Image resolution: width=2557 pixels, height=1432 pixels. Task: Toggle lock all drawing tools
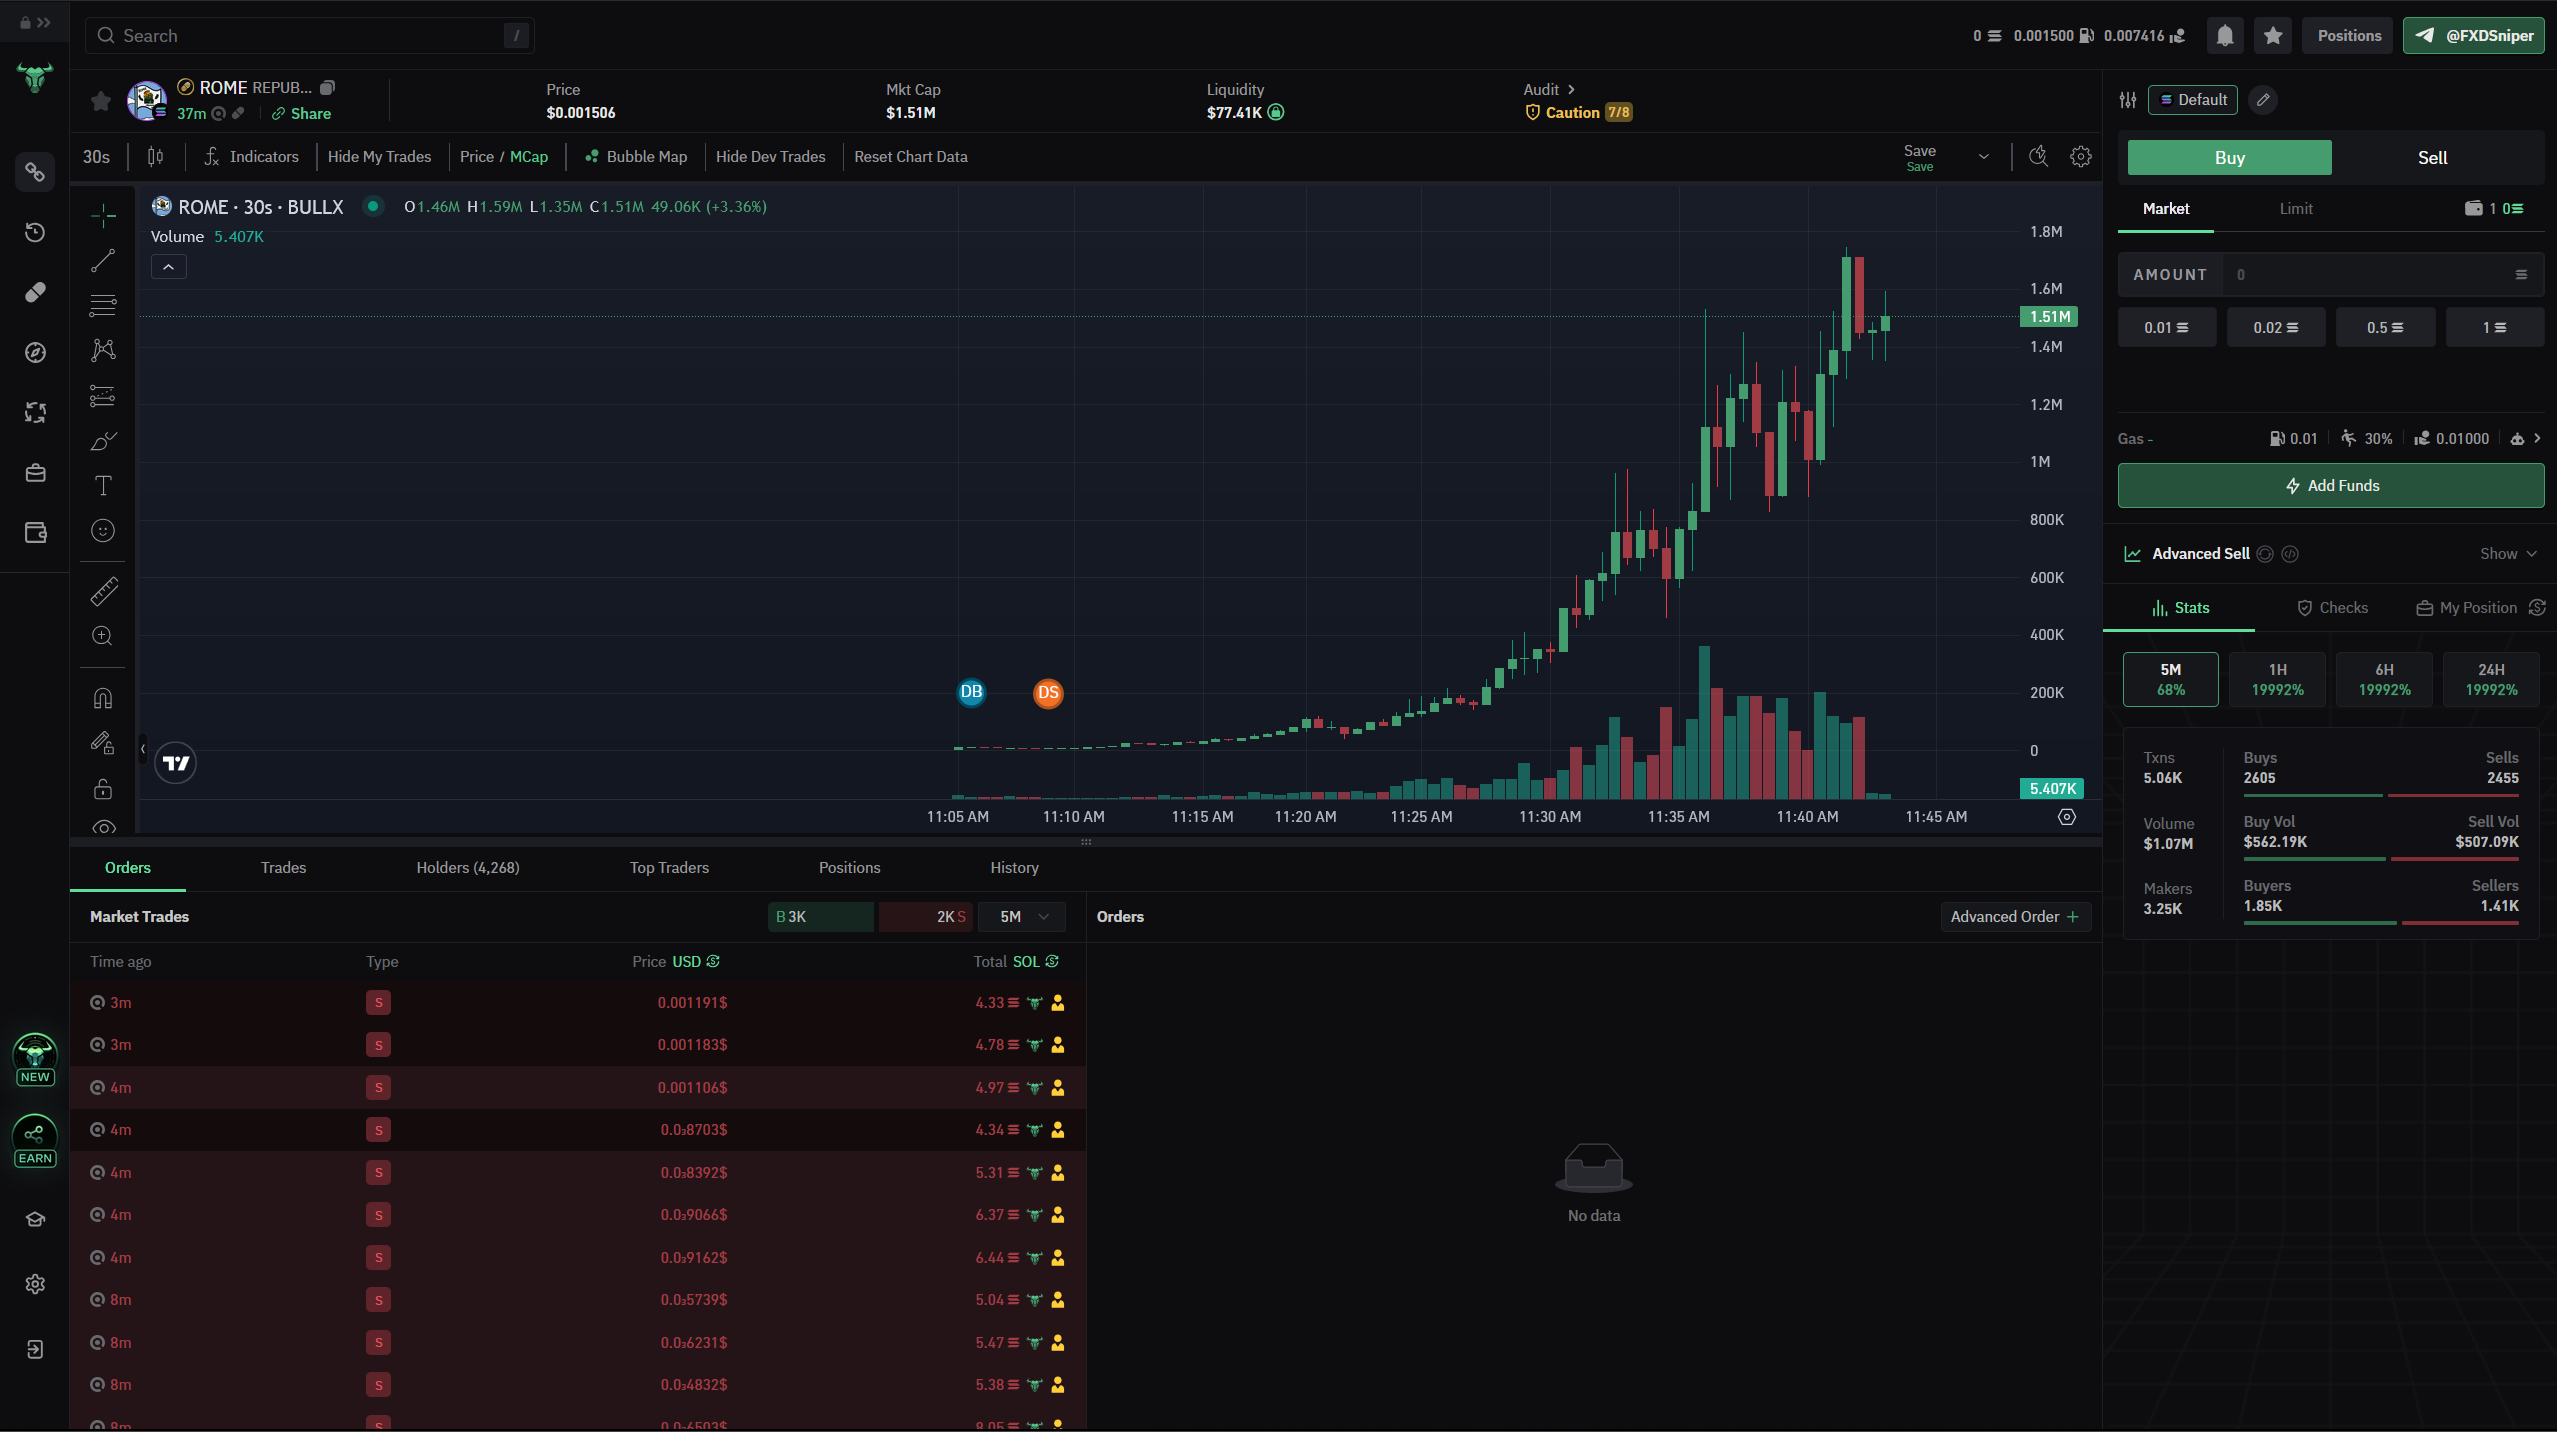[103, 789]
